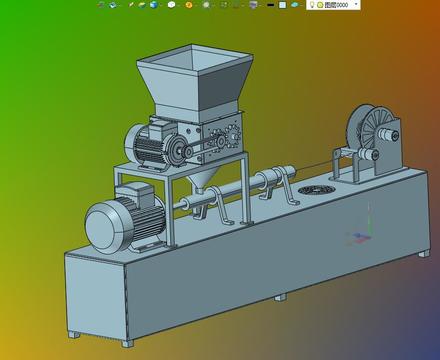The width and height of the screenshot is (440, 360).
Task: Click the yellow-green circle layer icon
Action: click(x=320, y=5)
